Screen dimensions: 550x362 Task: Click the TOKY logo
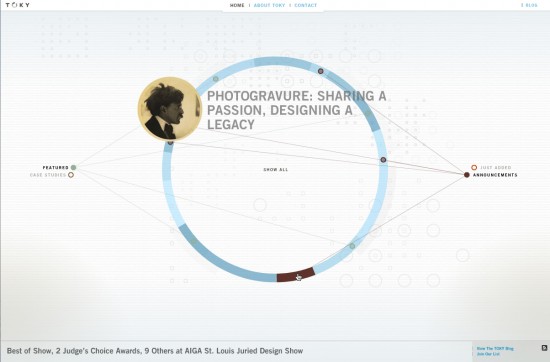[17, 5]
